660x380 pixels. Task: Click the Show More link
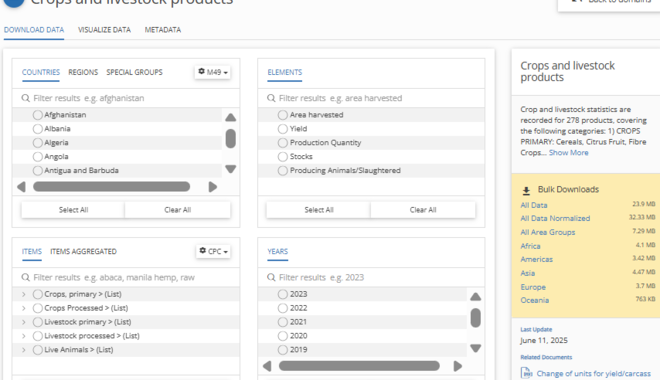coord(568,153)
